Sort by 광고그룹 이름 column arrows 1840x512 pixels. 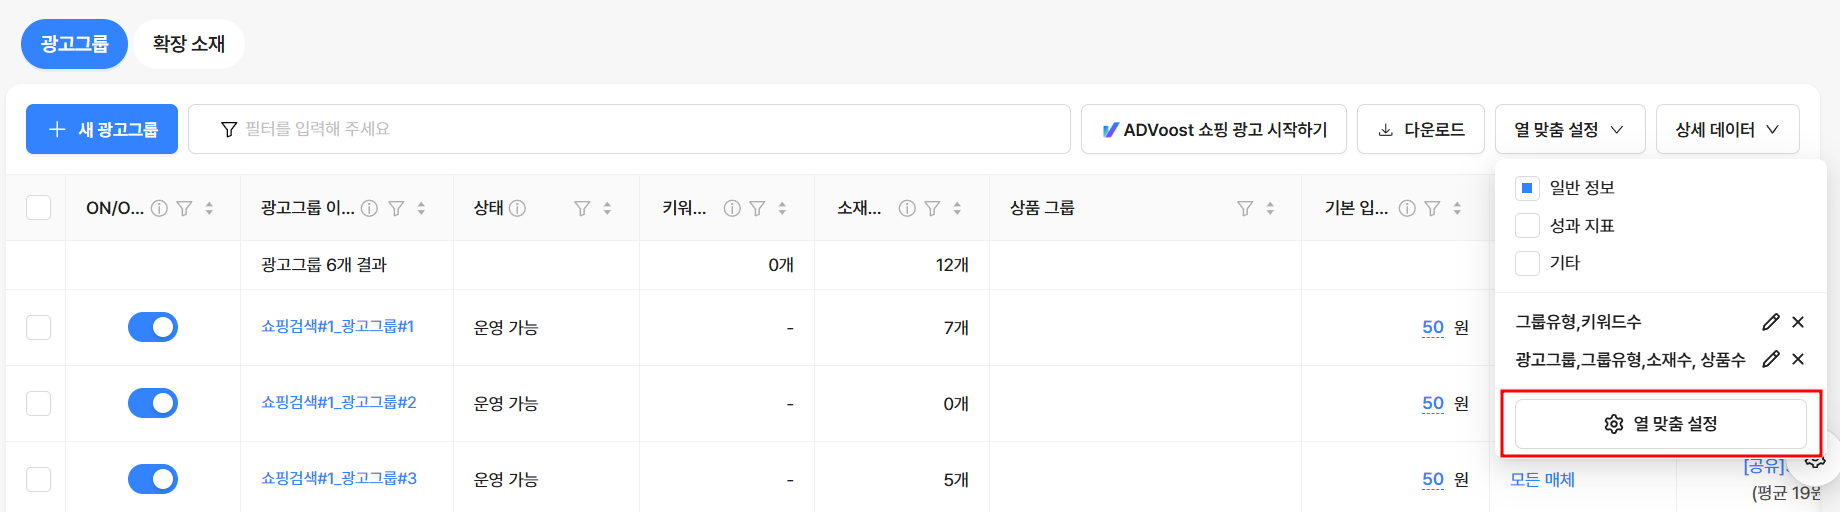[x=421, y=208]
